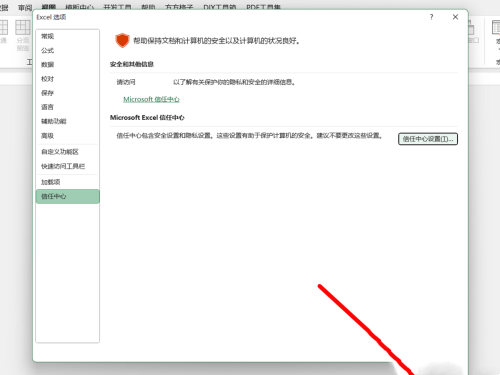The image size is (500, 375).
Task: Click the 分页预览 icon in the background ribbon
Action: pyautogui.click(x=23, y=35)
